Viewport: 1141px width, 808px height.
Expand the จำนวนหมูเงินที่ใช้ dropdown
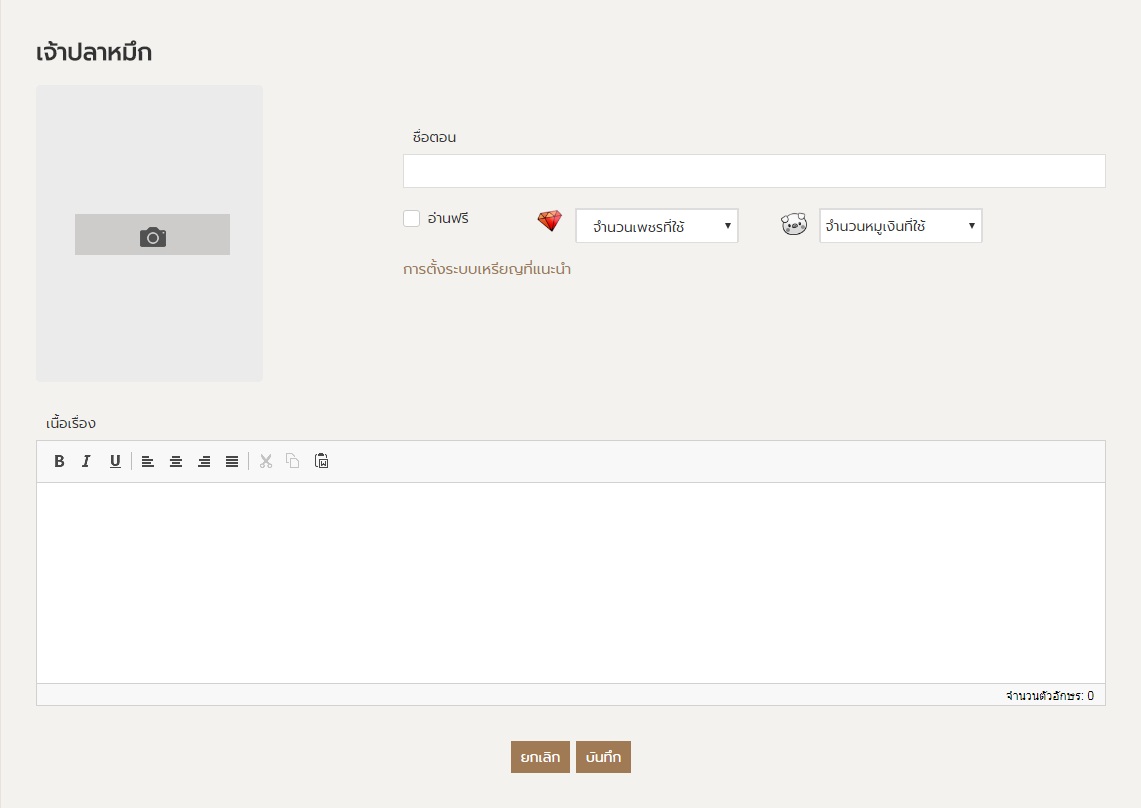pyautogui.click(x=900, y=226)
